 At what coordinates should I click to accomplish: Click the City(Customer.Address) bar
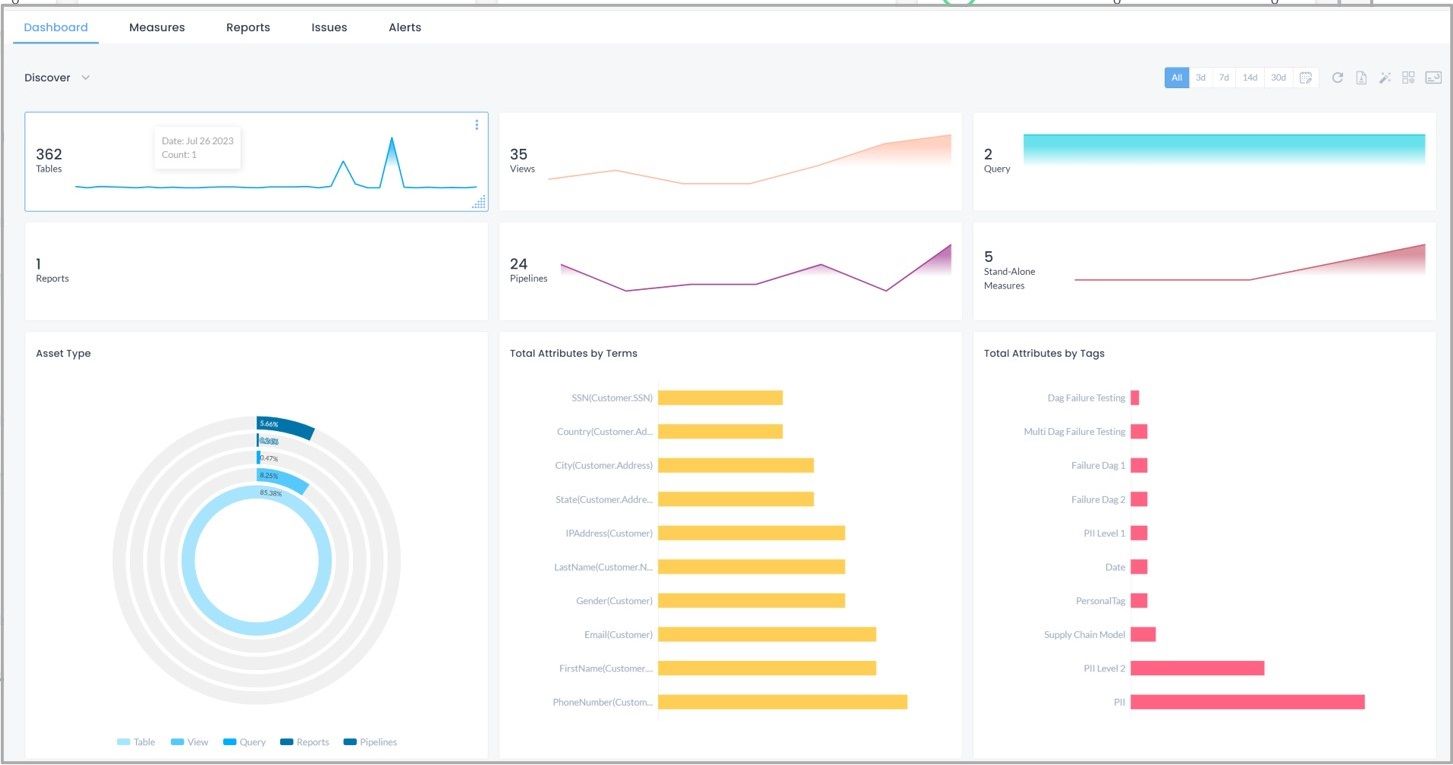pos(736,465)
